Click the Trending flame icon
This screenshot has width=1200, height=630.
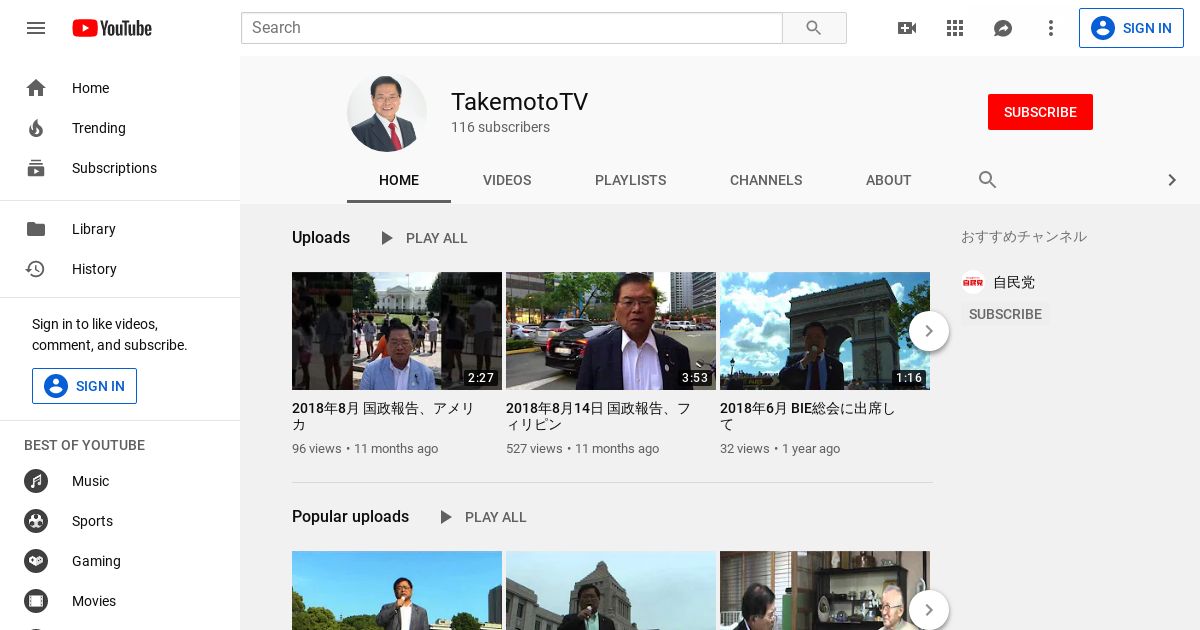coord(36,128)
